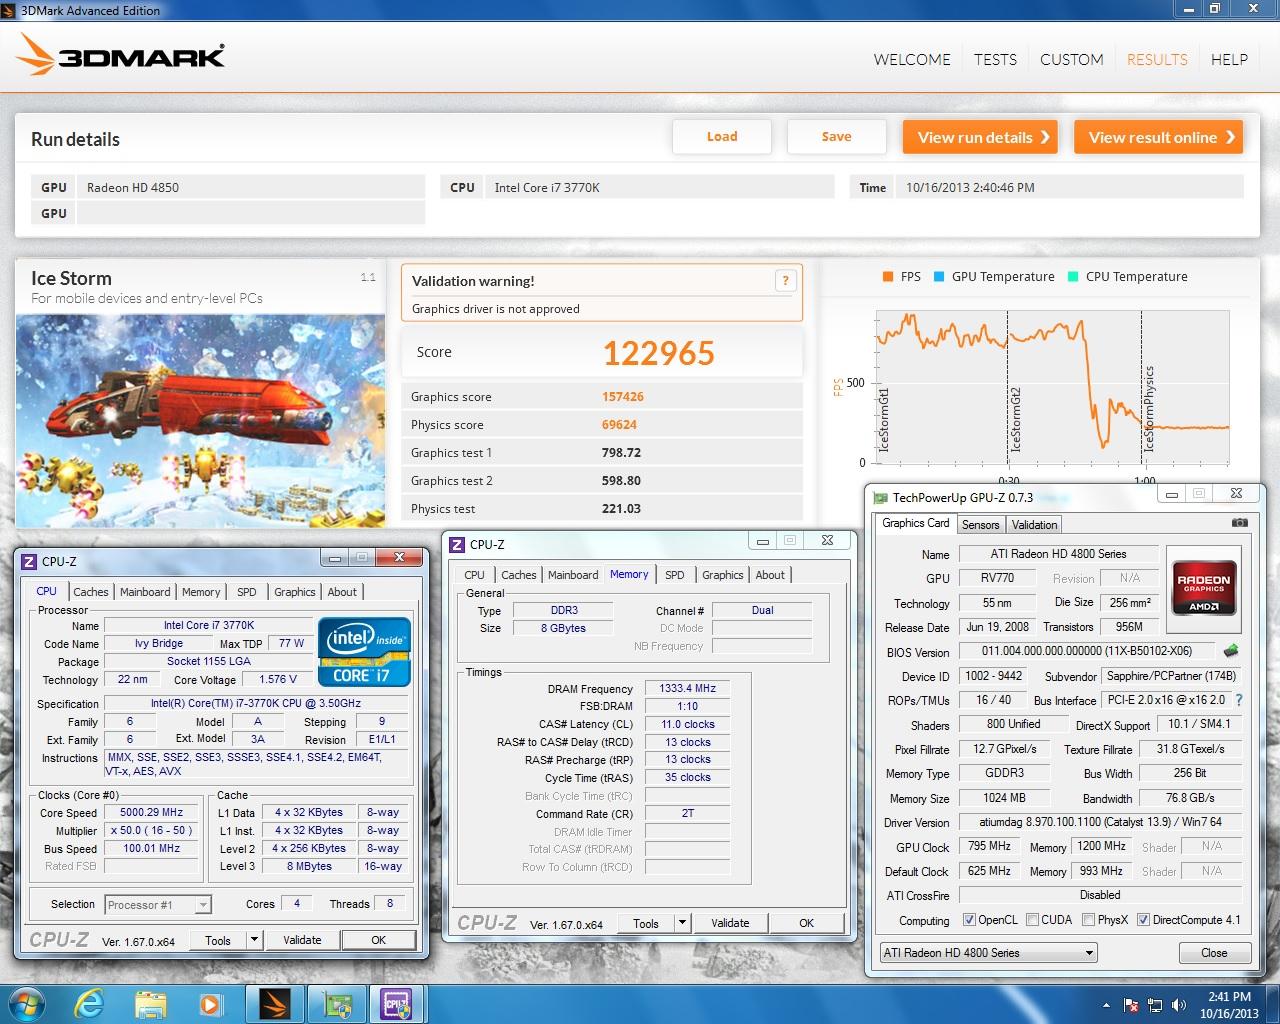The height and width of the screenshot is (1024, 1280).
Task: Open the ATI Radeon HD 4800 Series dropdown
Action: click(988, 952)
